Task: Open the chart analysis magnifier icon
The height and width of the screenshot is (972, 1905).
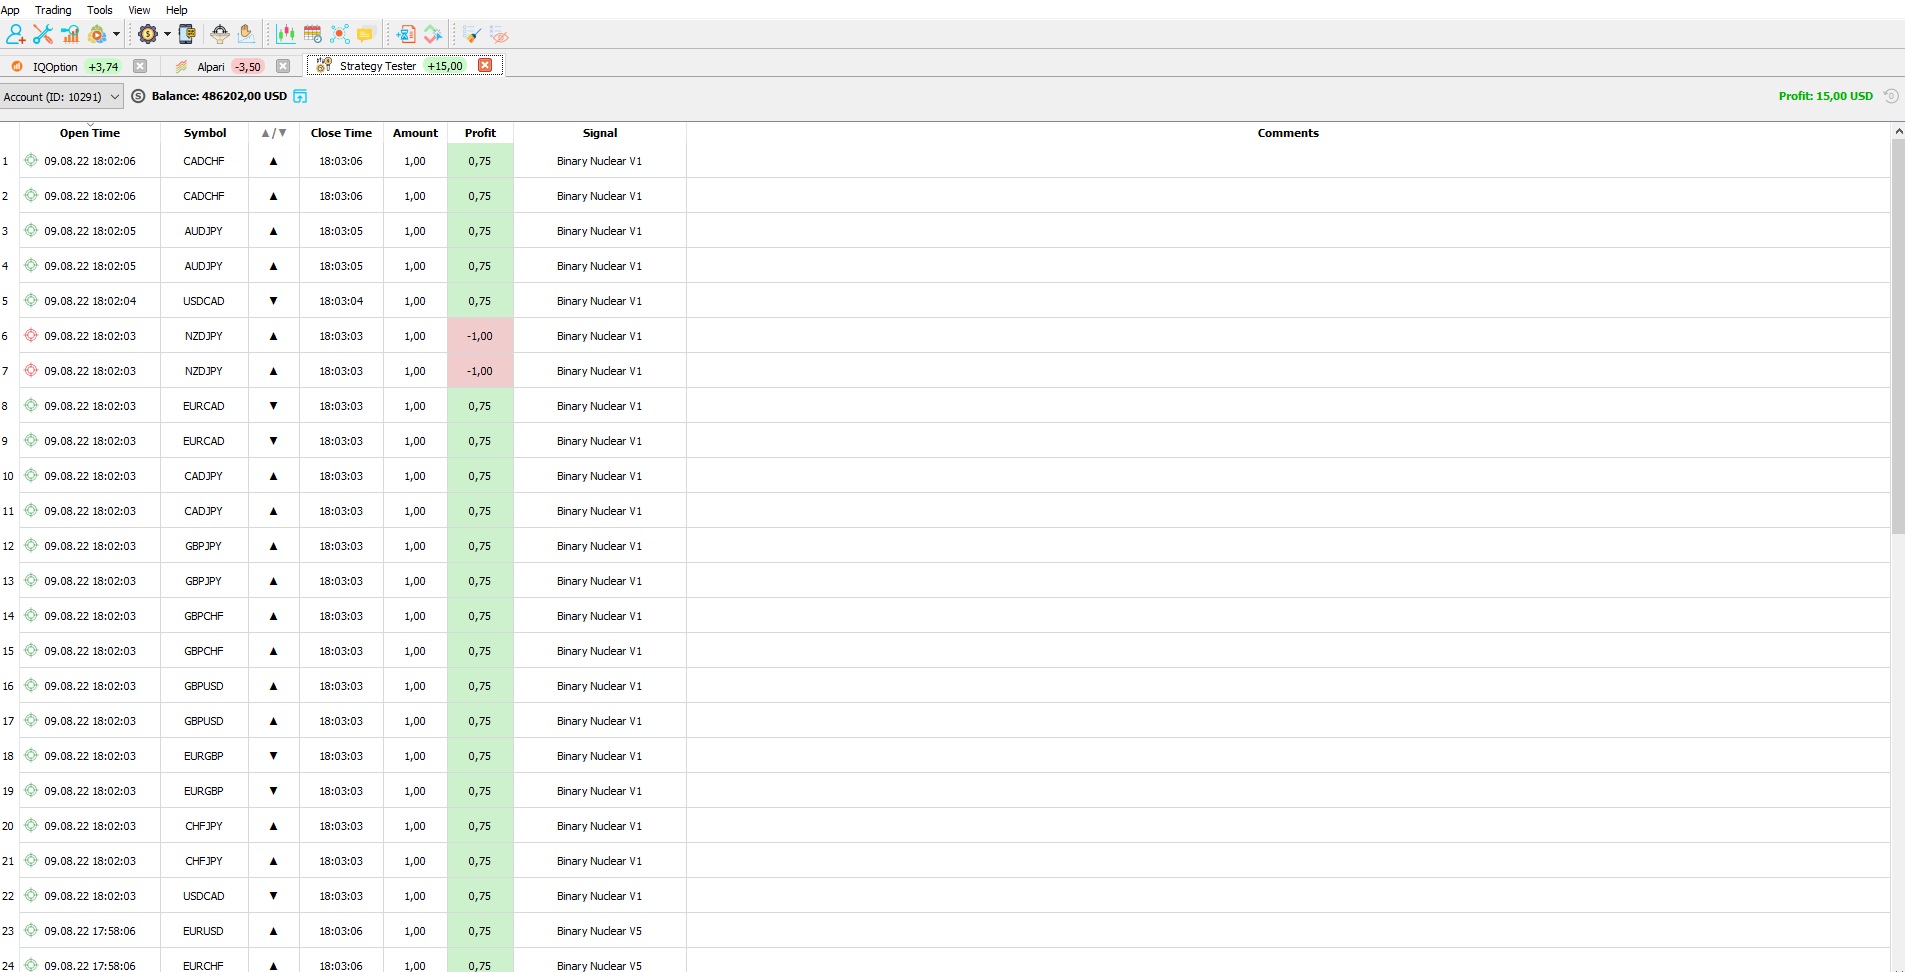Action: [x=70, y=35]
